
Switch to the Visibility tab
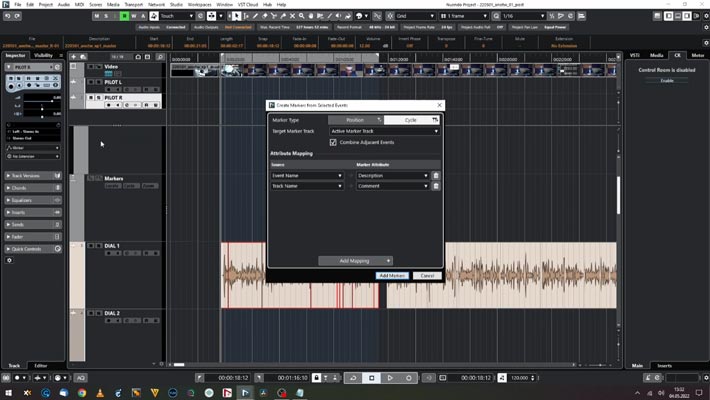click(44, 55)
